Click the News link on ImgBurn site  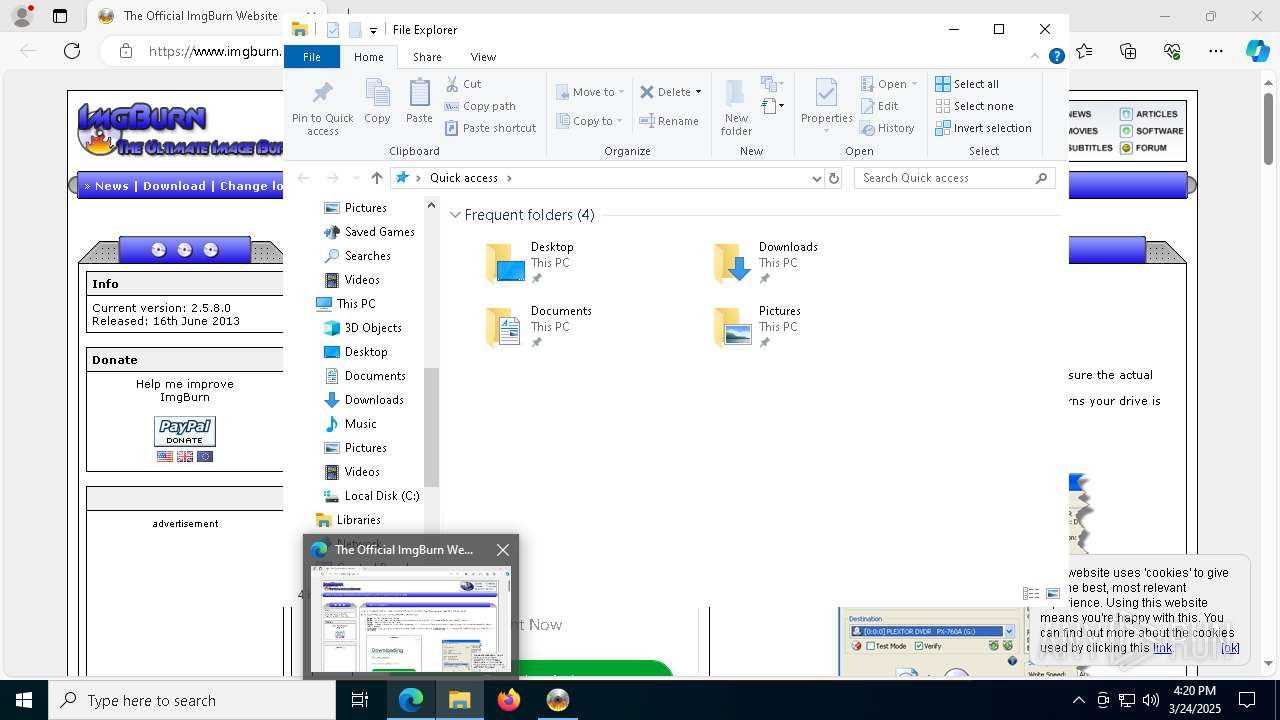112,186
